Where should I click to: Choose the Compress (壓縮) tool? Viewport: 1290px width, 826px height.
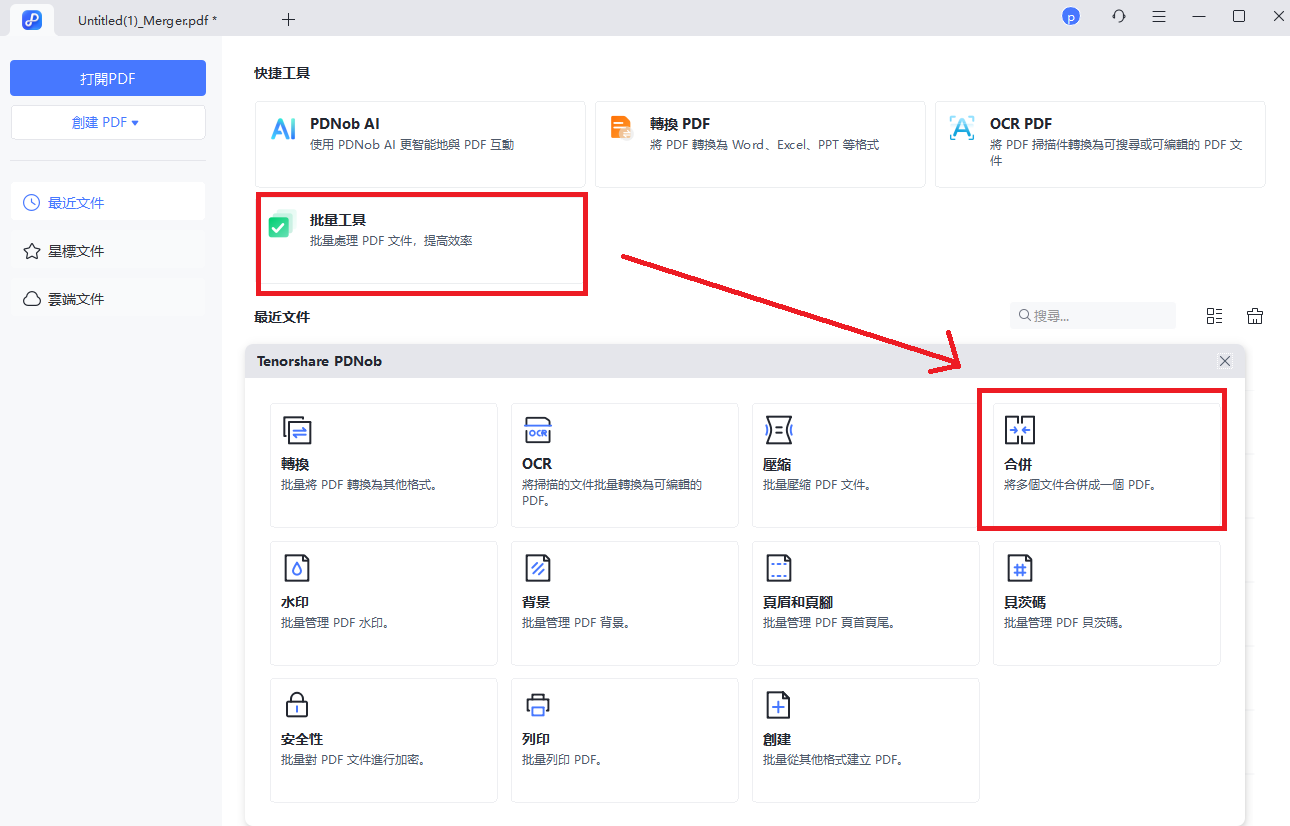click(865, 465)
